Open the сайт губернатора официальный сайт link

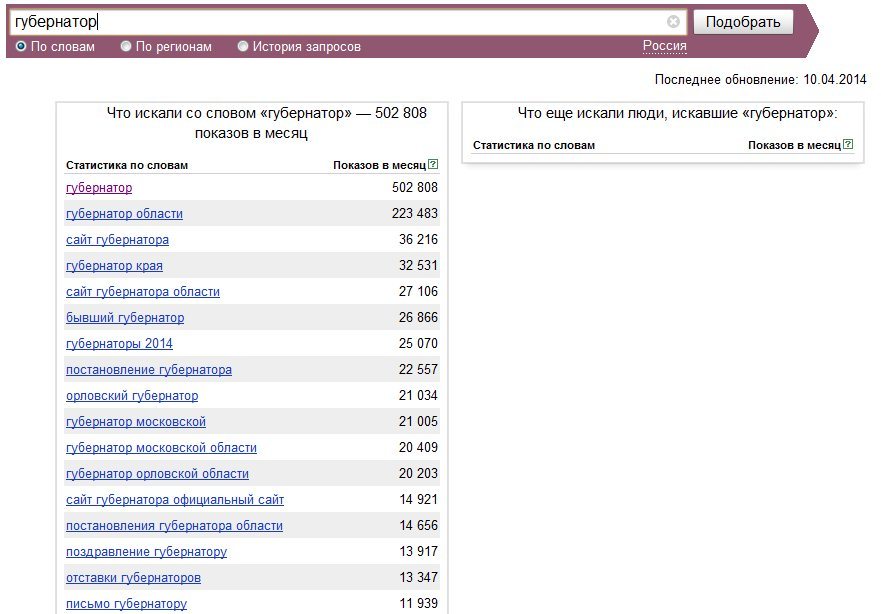click(175, 499)
